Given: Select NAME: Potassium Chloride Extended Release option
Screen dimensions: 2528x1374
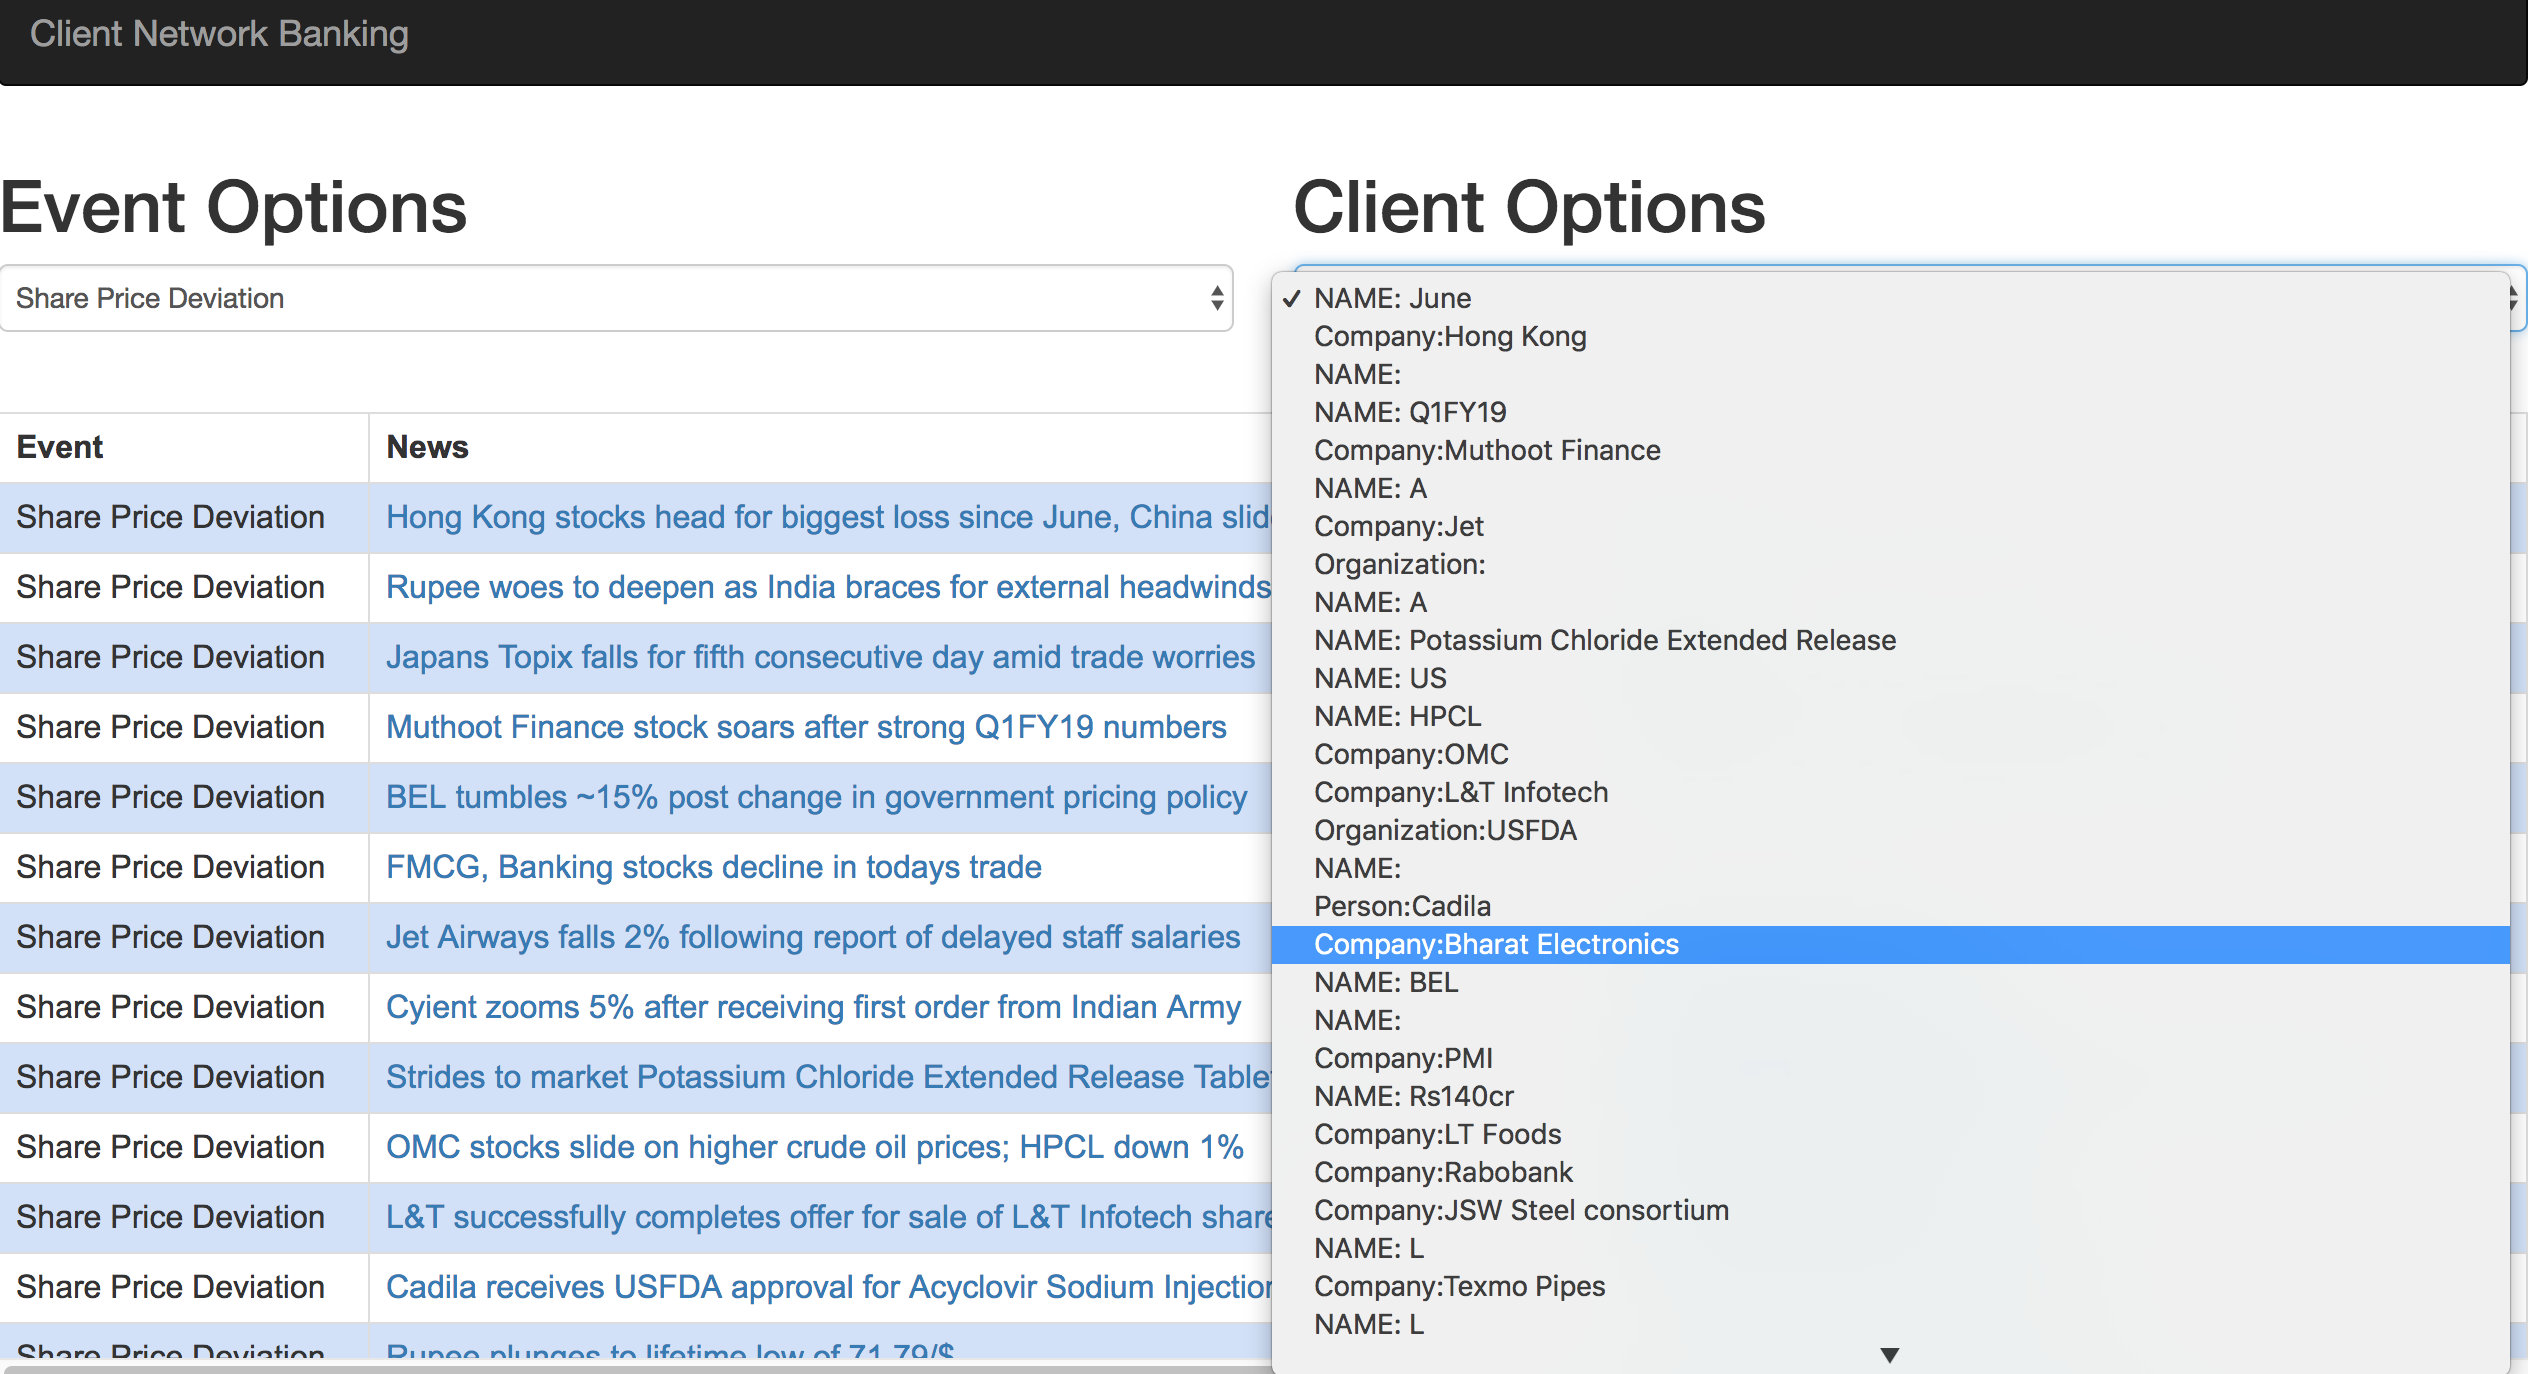Looking at the screenshot, I should point(1604,640).
